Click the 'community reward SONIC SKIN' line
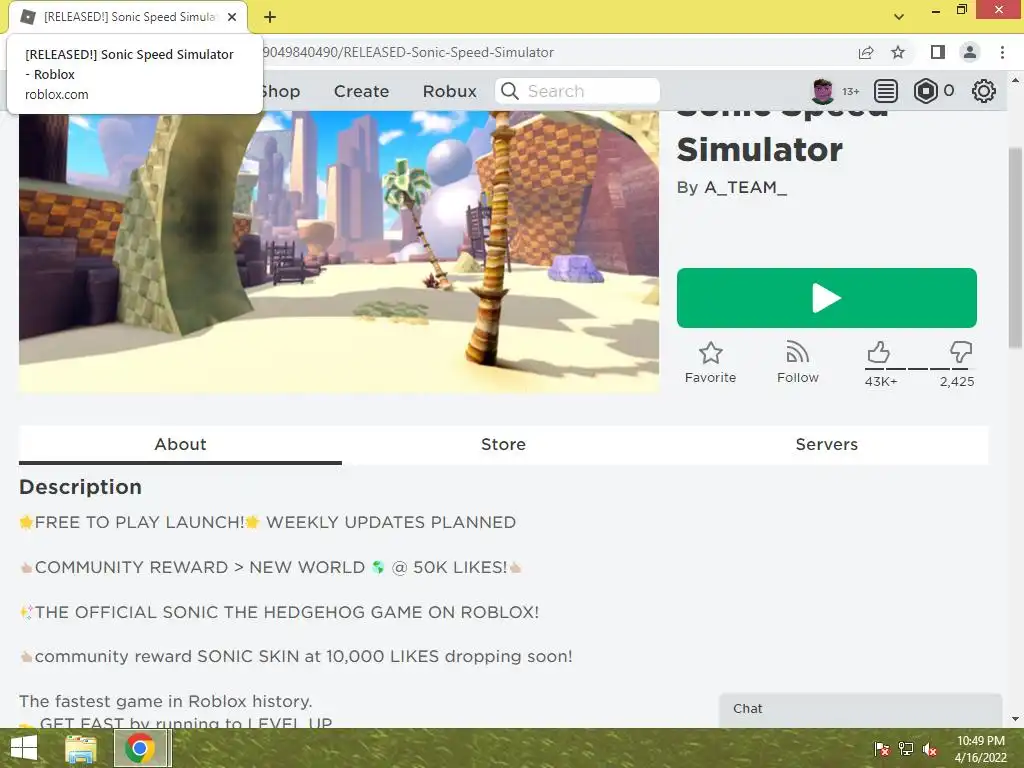1024x768 pixels. (x=296, y=656)
